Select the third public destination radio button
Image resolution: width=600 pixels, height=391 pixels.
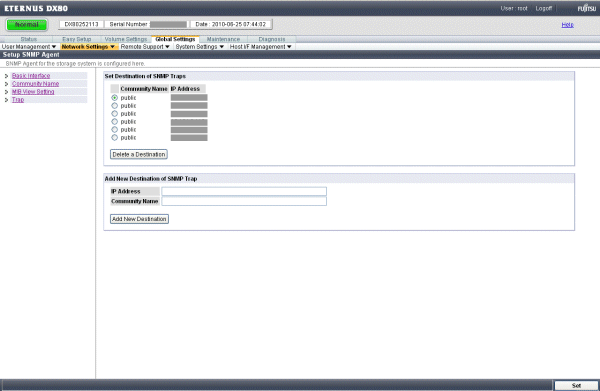pyautogui.click(x=114, y=114)
